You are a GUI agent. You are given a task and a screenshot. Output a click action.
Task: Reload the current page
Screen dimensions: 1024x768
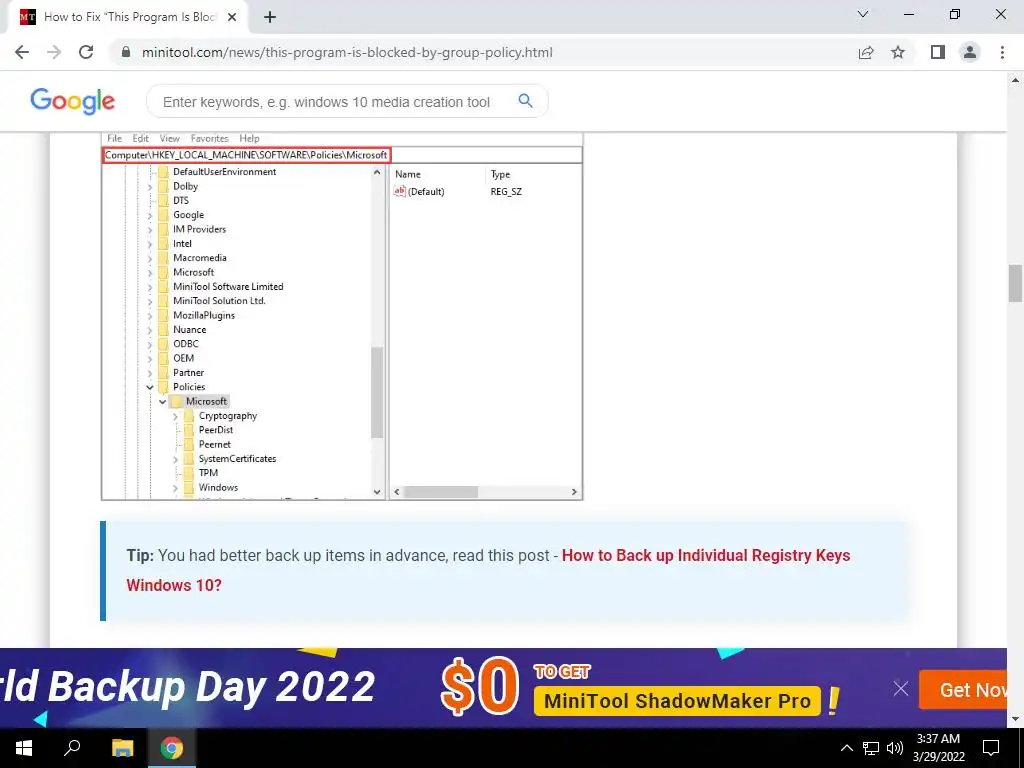coord(86,52)
